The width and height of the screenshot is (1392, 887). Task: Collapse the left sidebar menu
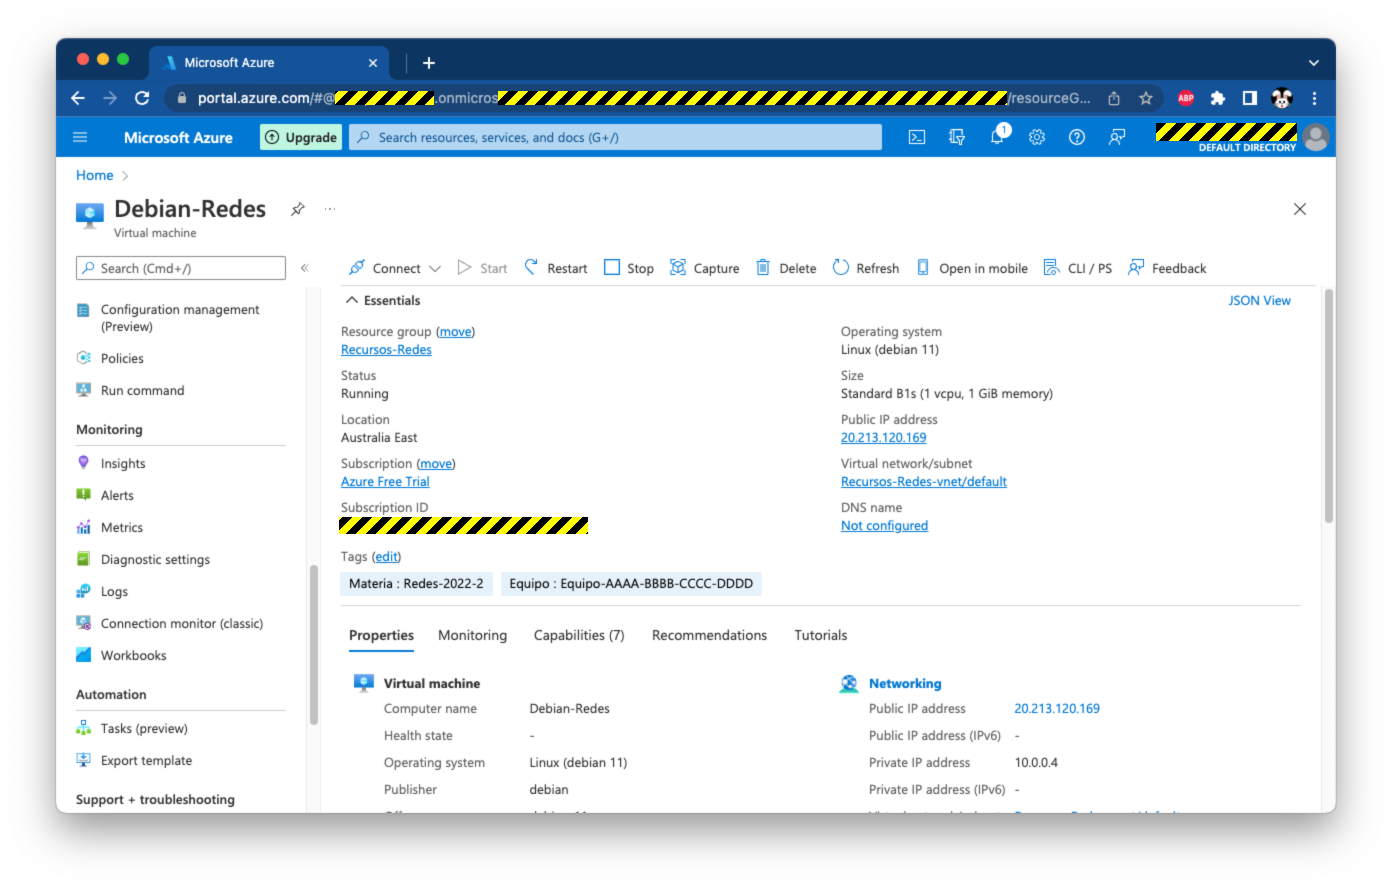tap(305, 268)
